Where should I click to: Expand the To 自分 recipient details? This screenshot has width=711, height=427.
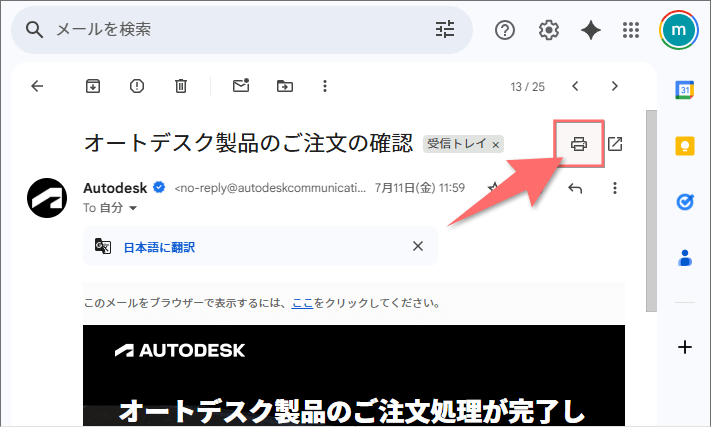[x=133, y=208]
